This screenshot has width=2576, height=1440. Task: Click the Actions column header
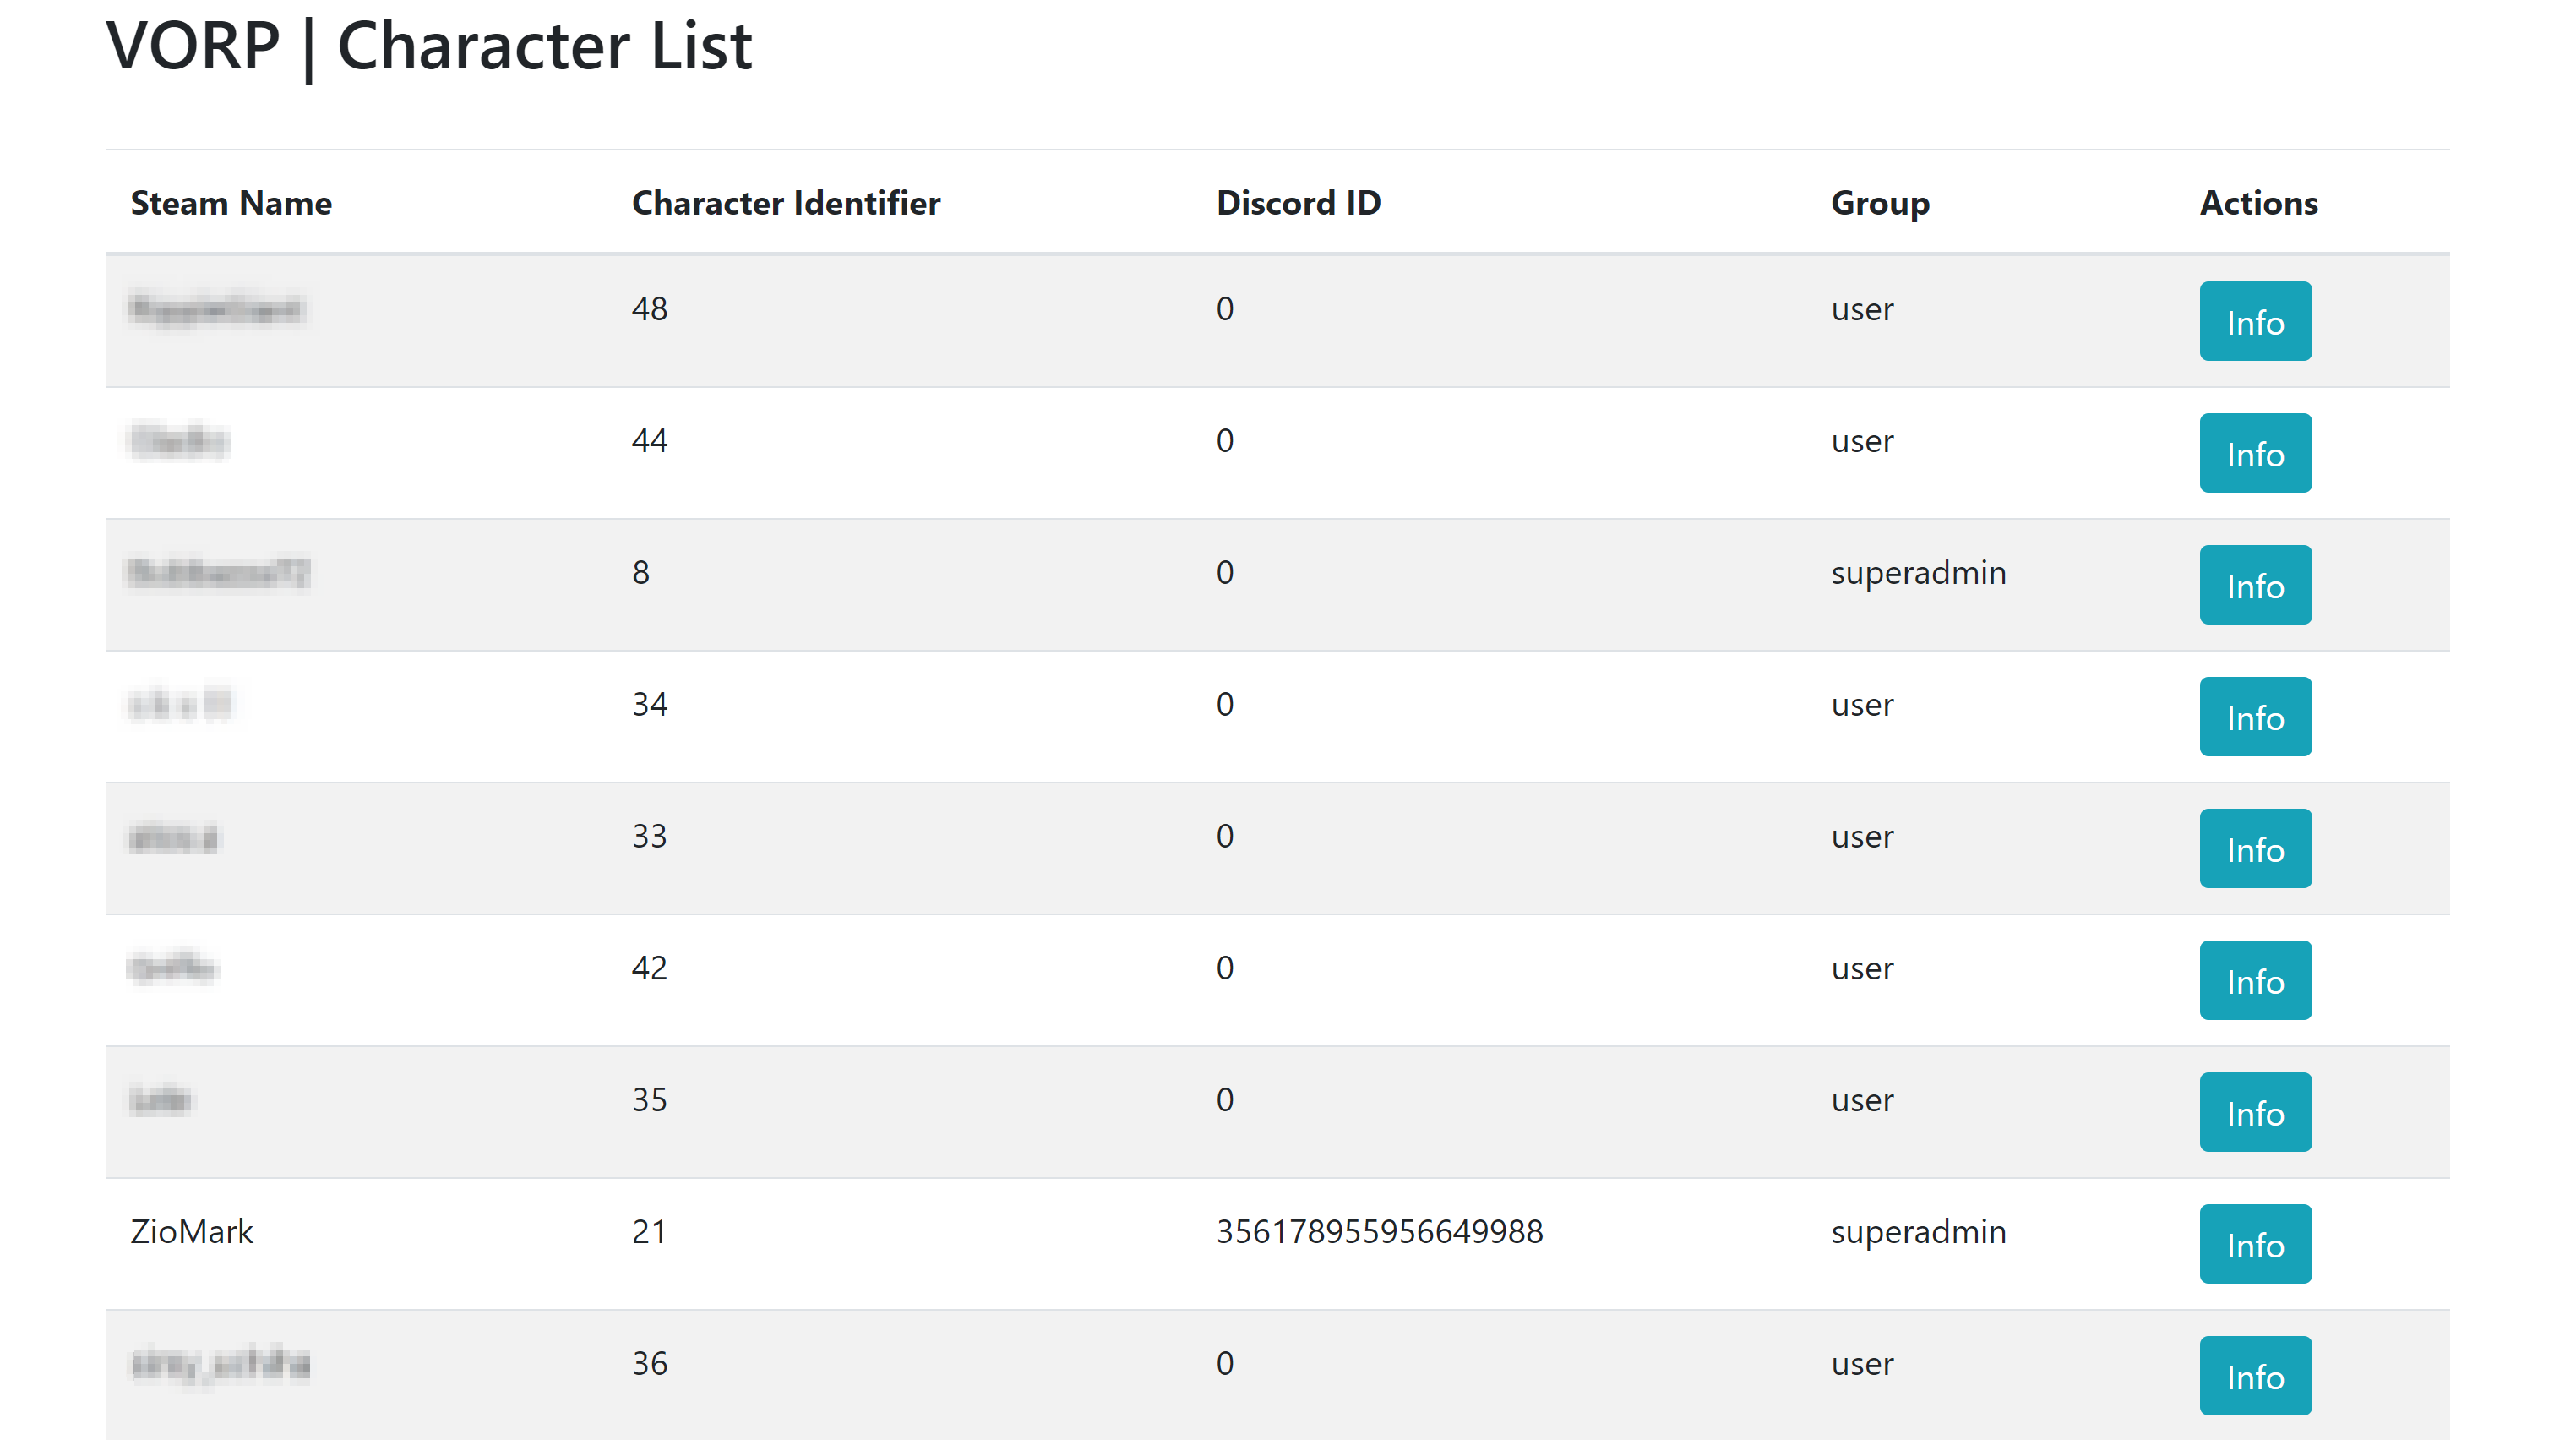(2257, 203)
